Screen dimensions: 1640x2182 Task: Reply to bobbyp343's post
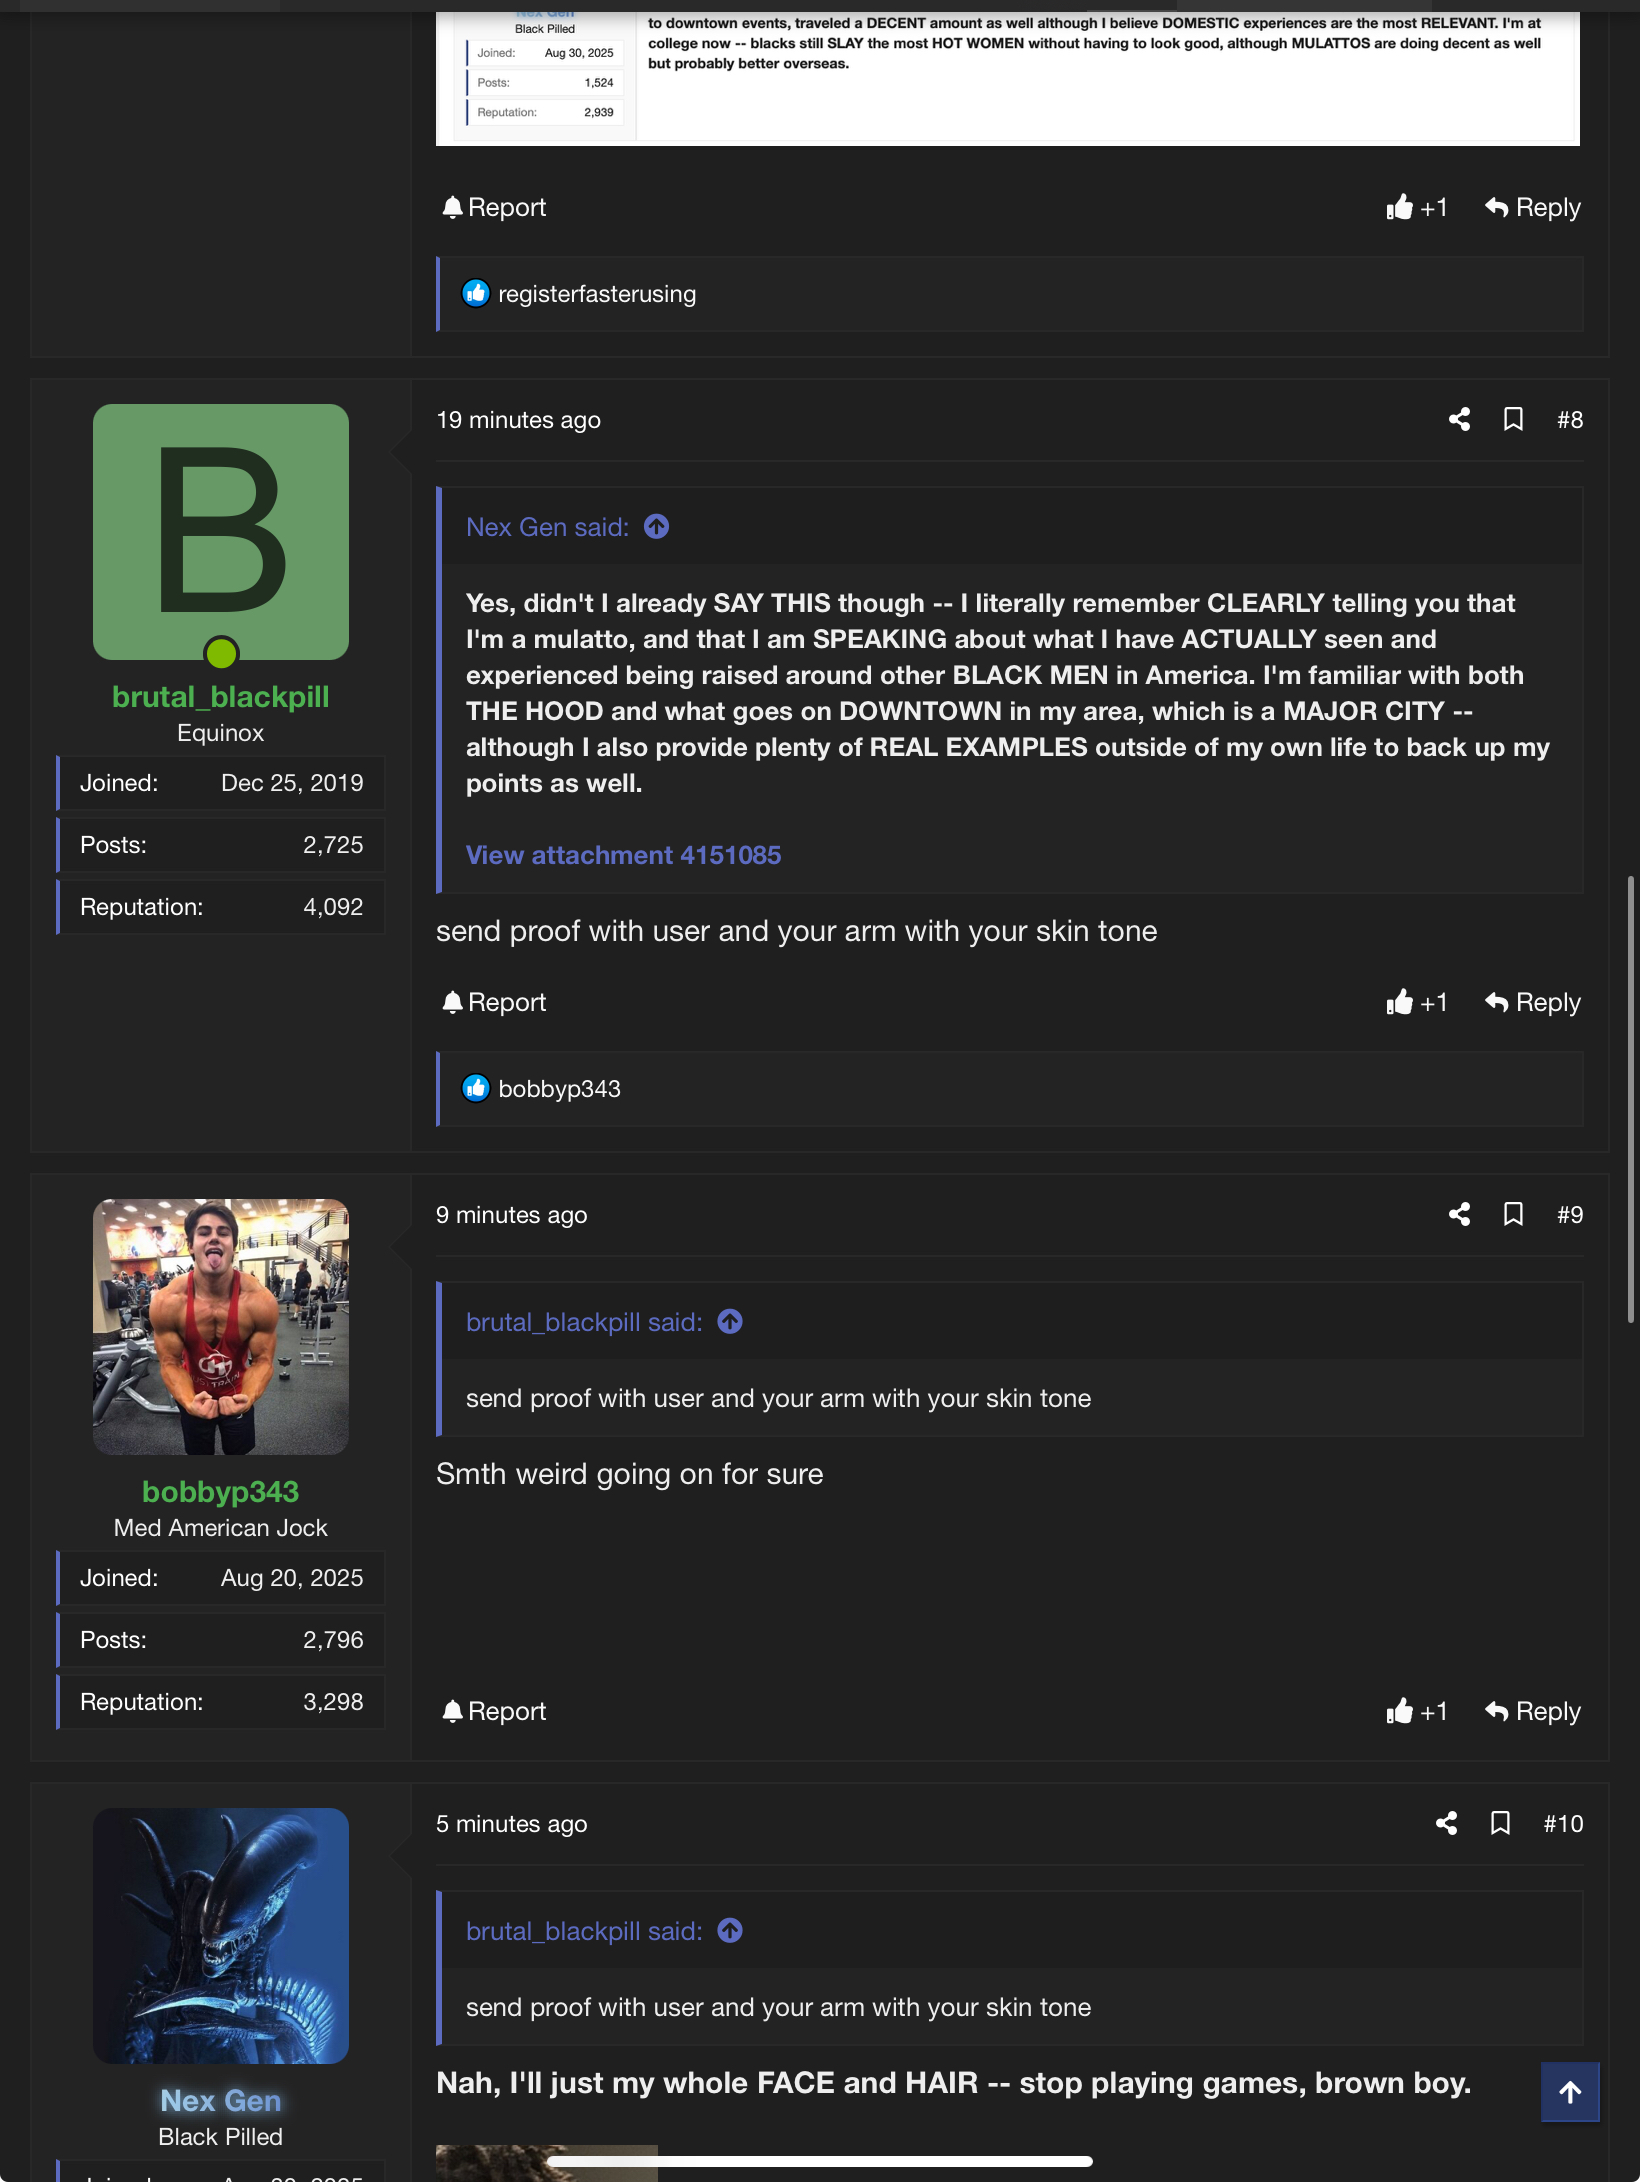(1532, 1712)
